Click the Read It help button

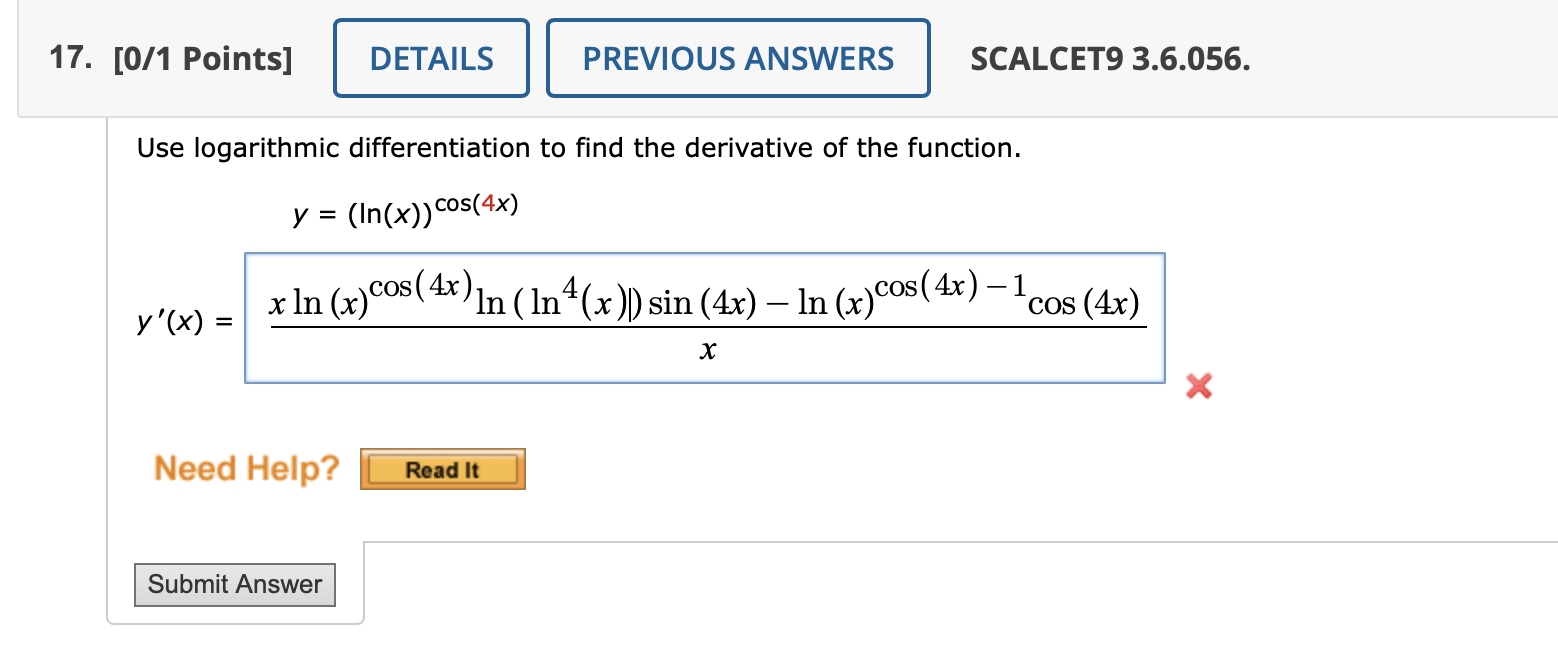tap(442, 468)
